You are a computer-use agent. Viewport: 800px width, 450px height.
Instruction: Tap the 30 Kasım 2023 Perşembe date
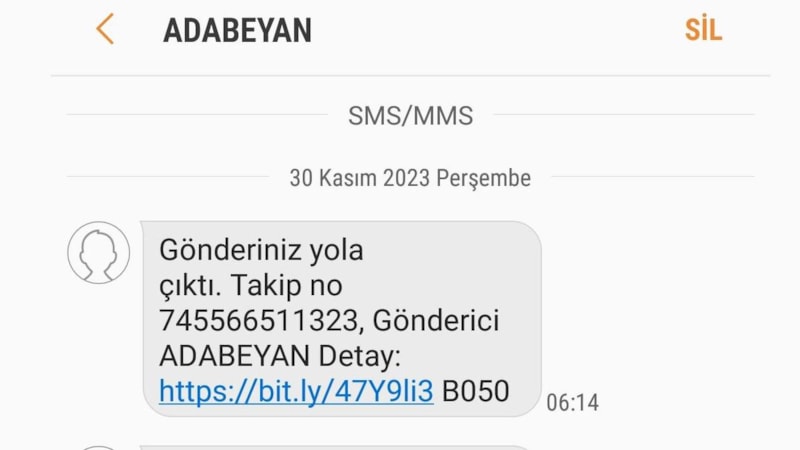tap(410, 178)
